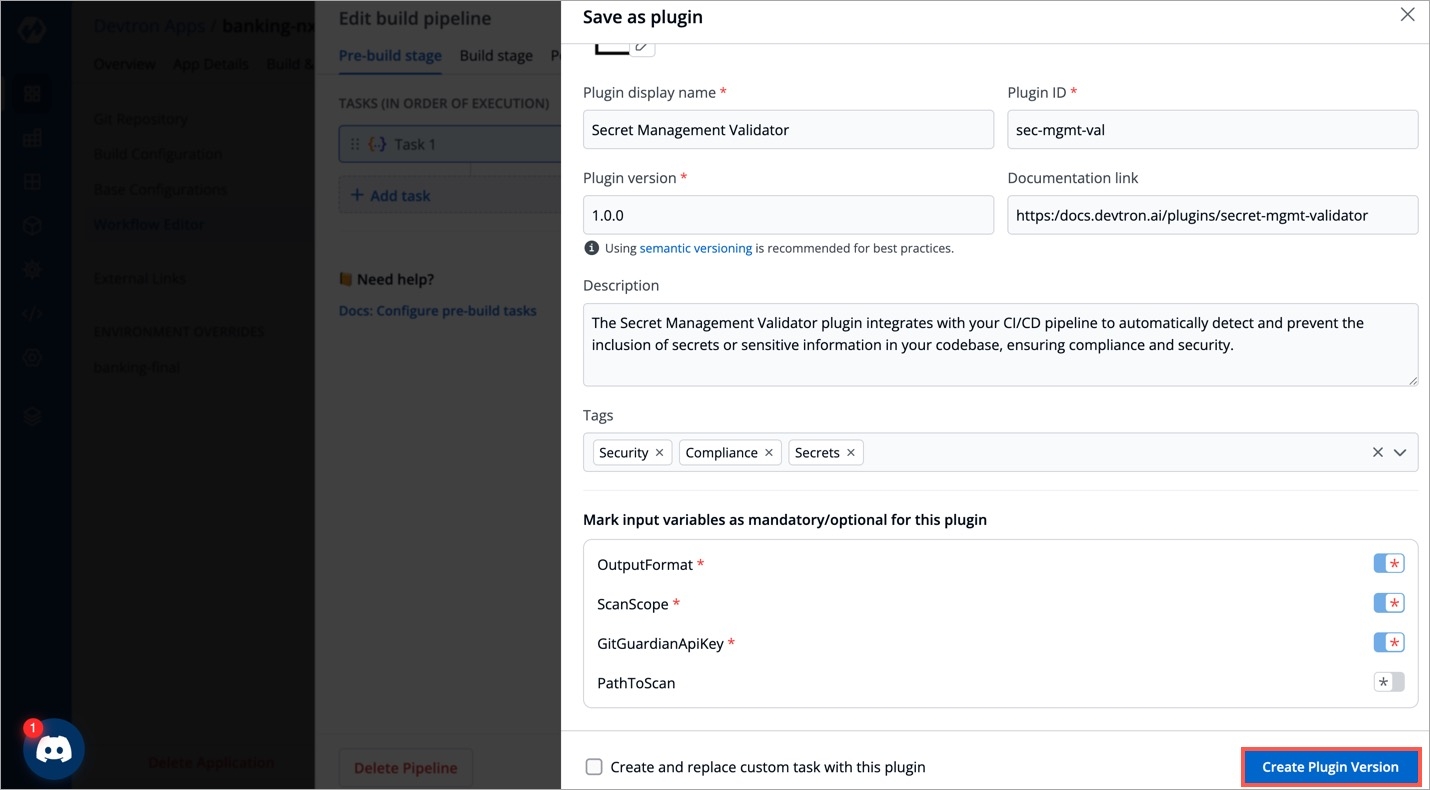
Task: Expand the Tags dropdown arrow
Action: (1400, 453)
